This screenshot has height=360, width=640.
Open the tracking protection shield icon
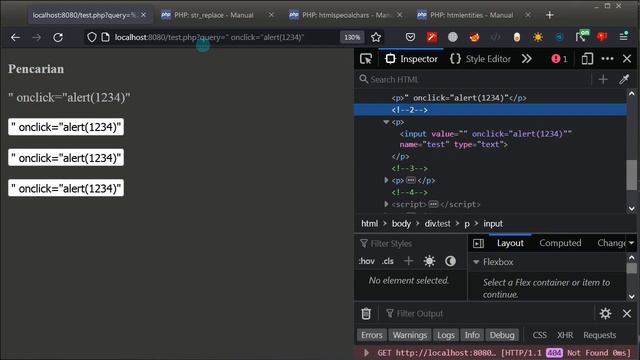click(x=92, y=38)
